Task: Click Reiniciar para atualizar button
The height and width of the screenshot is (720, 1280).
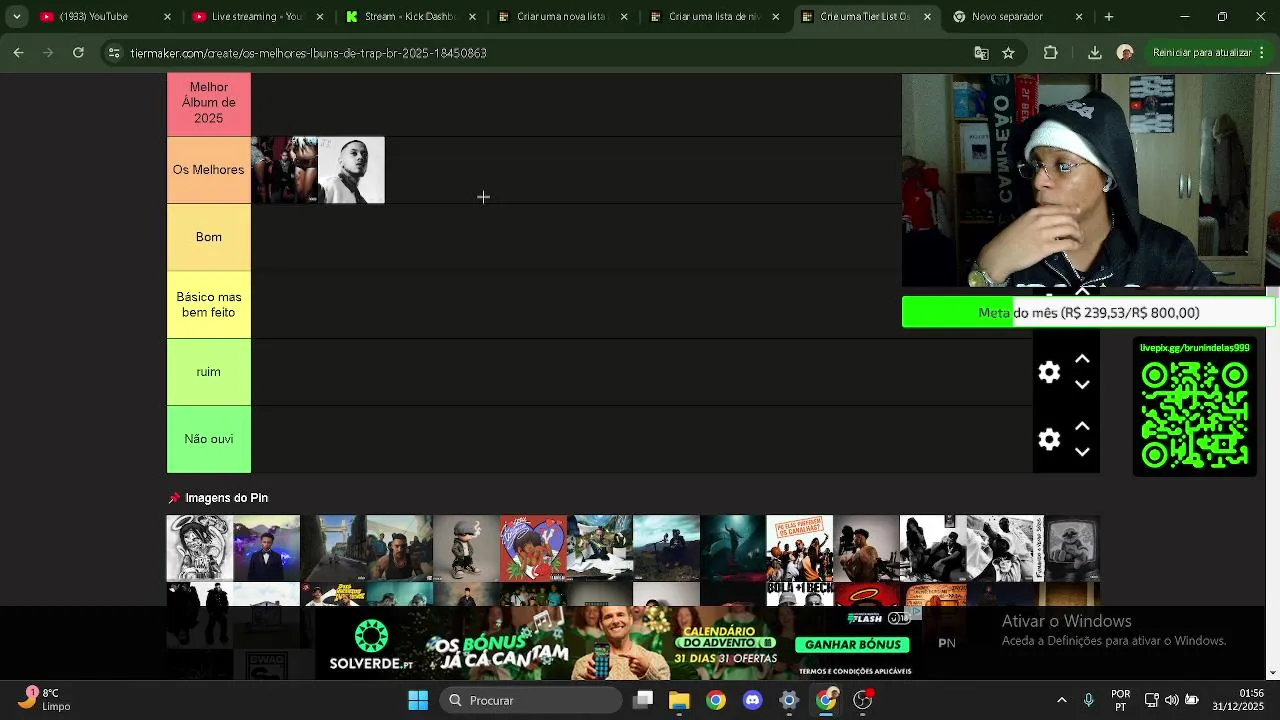Action: tap(1202, 53)
